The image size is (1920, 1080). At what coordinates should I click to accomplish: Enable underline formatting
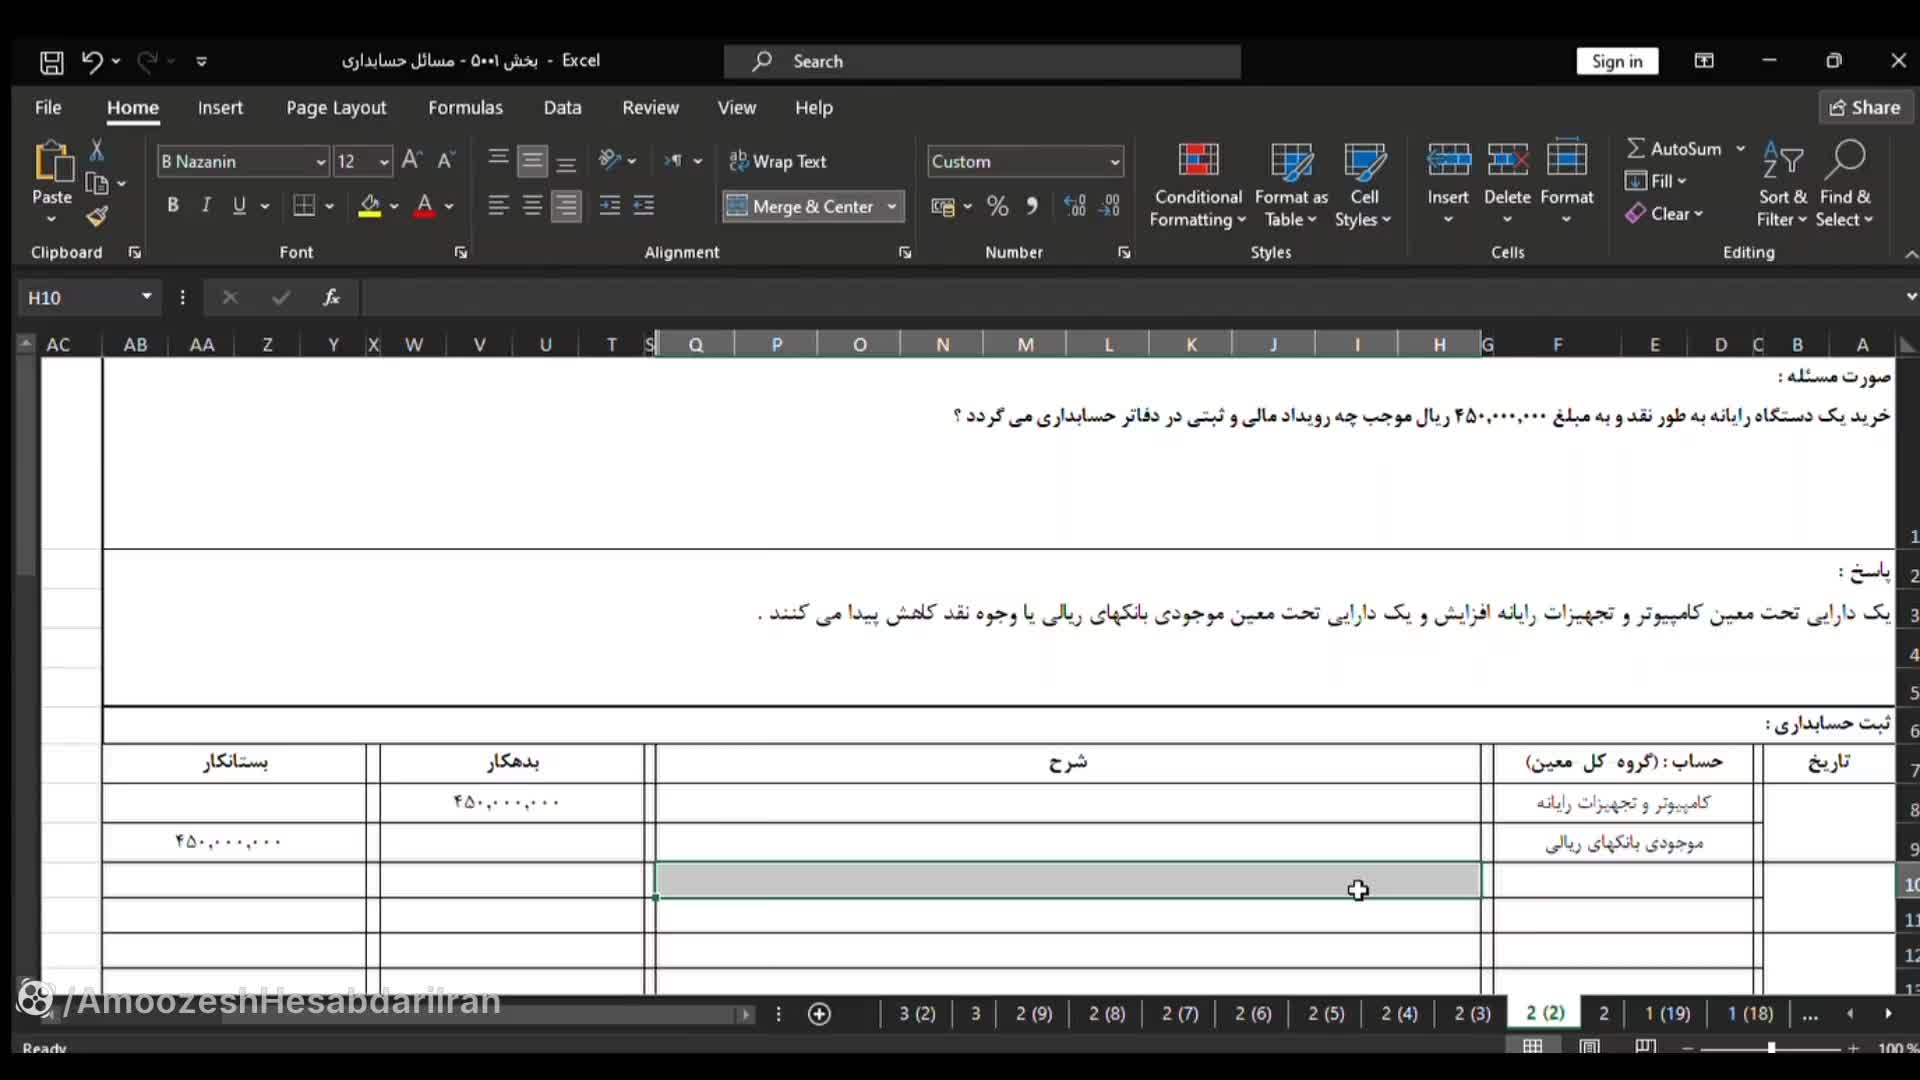point(239,205)
